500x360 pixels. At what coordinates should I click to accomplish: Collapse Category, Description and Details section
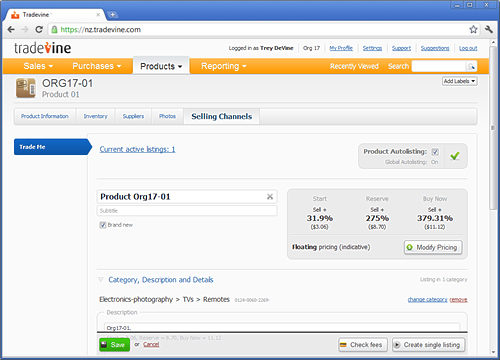[100, 280]
